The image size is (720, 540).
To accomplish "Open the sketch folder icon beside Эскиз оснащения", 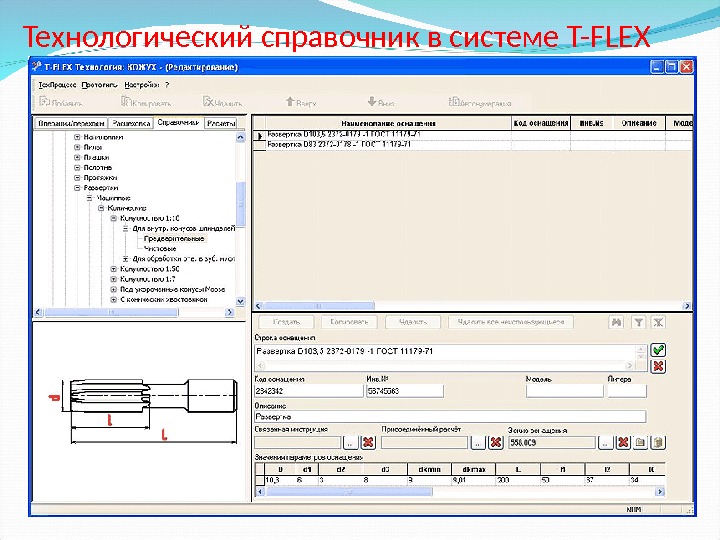I will pyautogui.click(x=641, y=443).
